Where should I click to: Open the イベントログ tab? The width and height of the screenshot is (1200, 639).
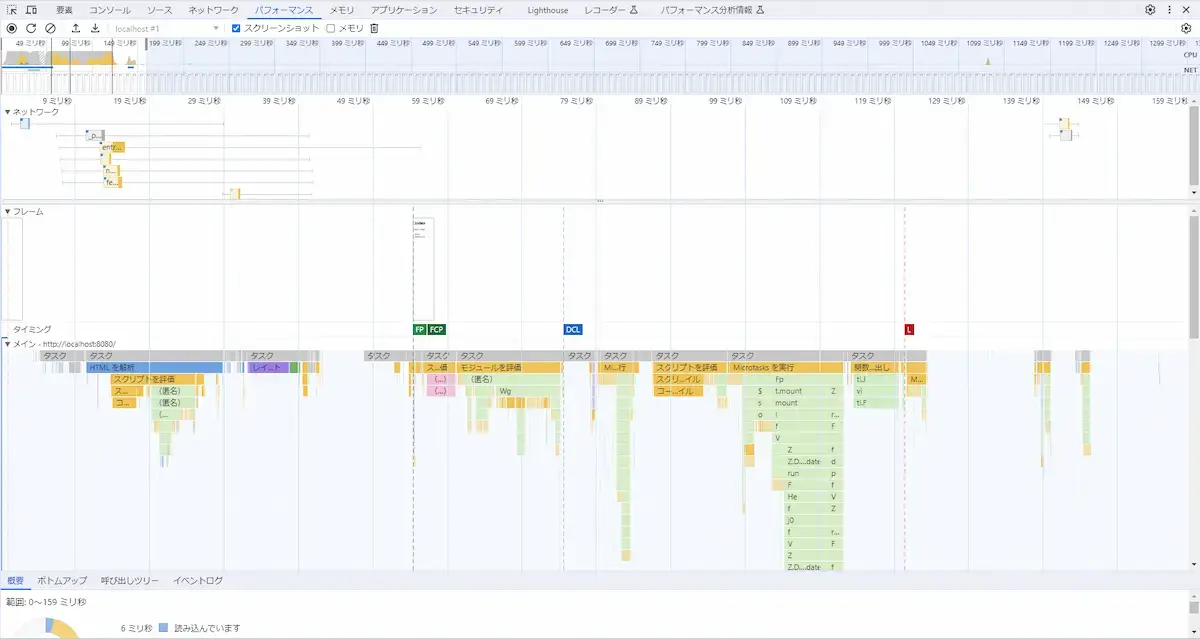(196, 580)
